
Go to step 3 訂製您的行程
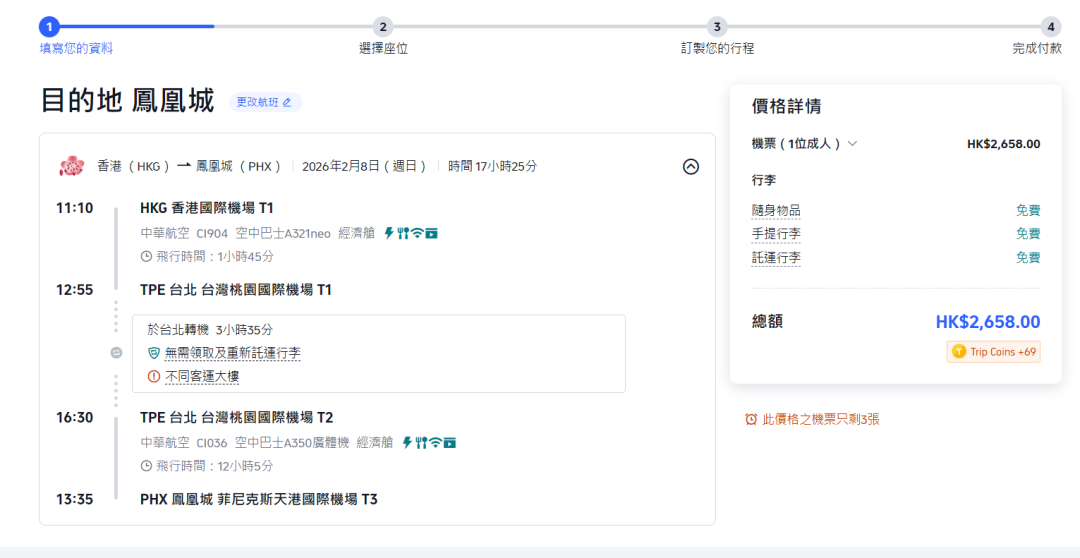pos(717,27)
